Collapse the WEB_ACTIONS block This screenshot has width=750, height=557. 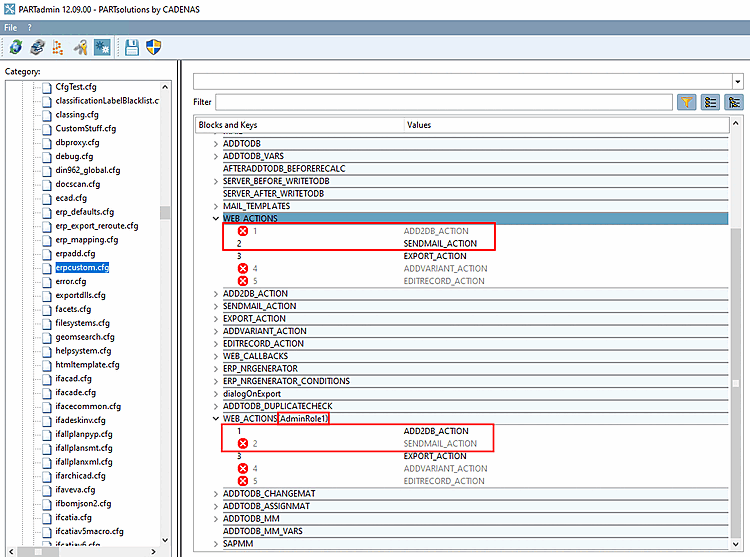coord(216,218)
